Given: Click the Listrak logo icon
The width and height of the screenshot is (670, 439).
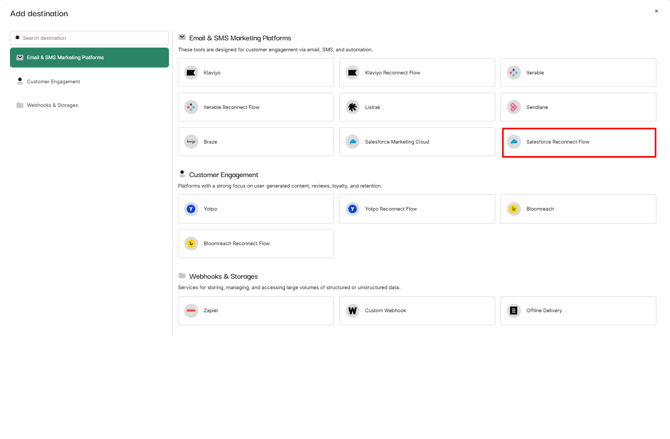Looking at the screenshot, I should click(352, 107).
